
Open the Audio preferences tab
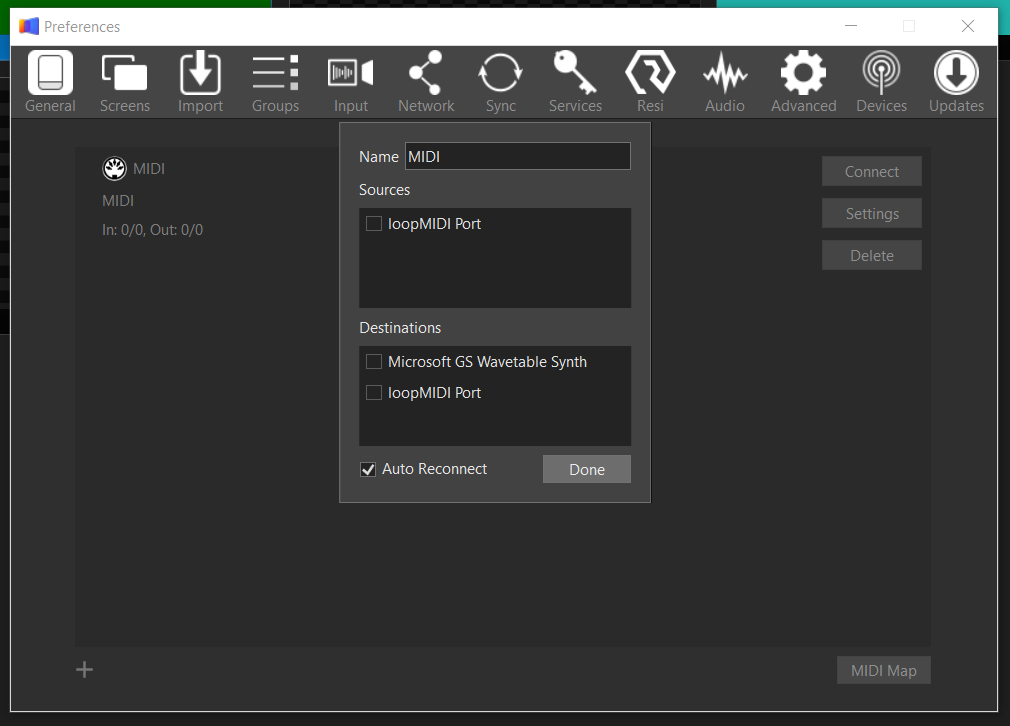(x=725, y=82)
